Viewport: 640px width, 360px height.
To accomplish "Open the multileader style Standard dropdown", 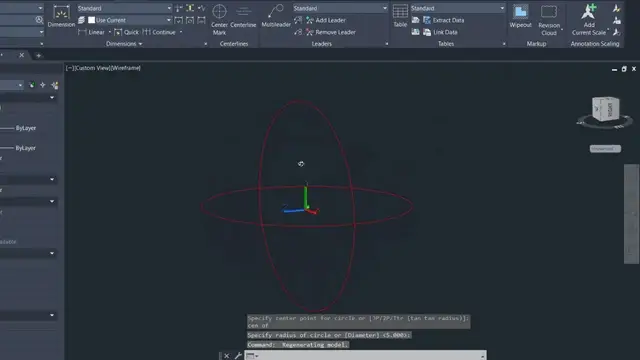I will click(x=340, y=8).
